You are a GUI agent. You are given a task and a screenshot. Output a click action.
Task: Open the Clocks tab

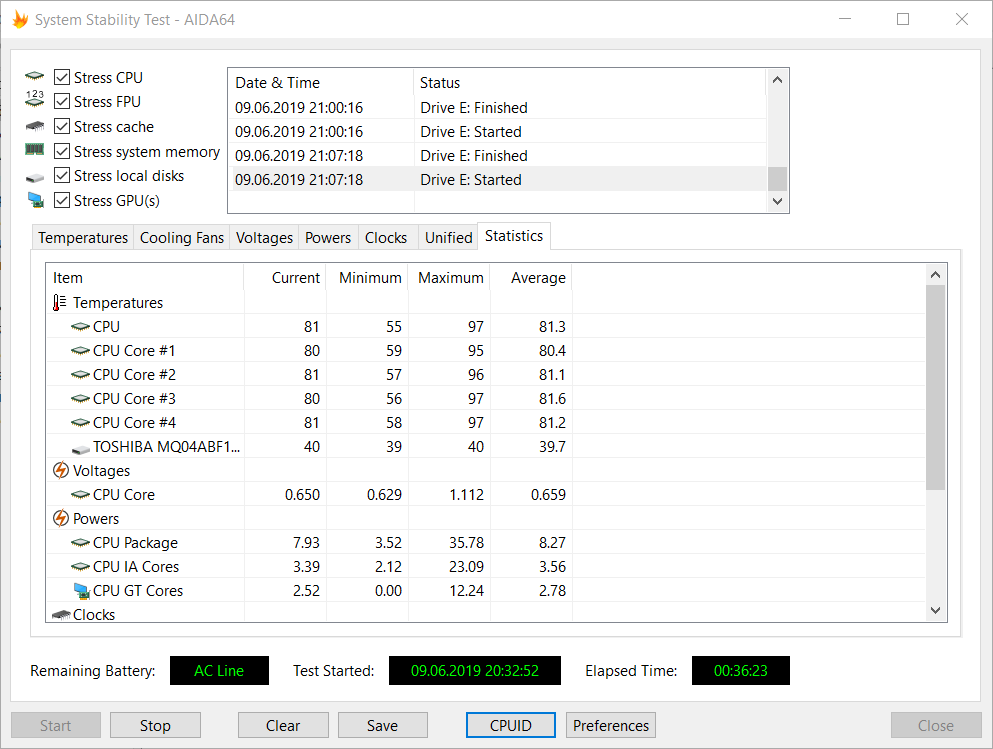point(386,237)
